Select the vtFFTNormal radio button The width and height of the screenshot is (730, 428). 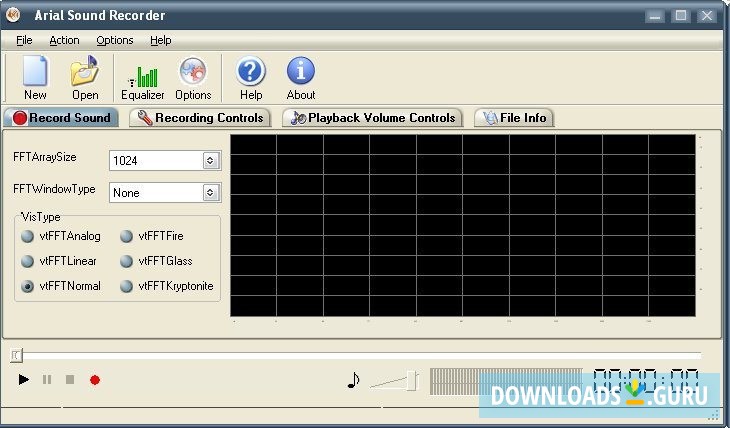[x=27, y=286]
